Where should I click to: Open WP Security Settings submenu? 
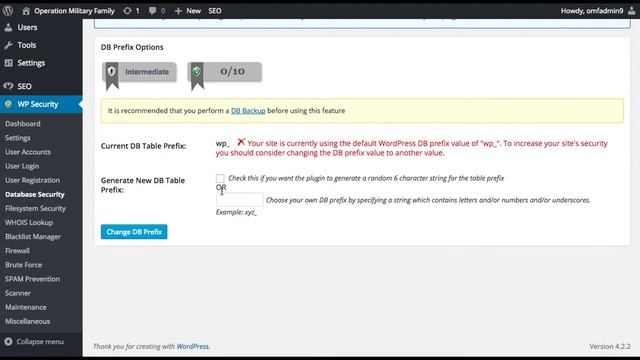click(18, 138)
